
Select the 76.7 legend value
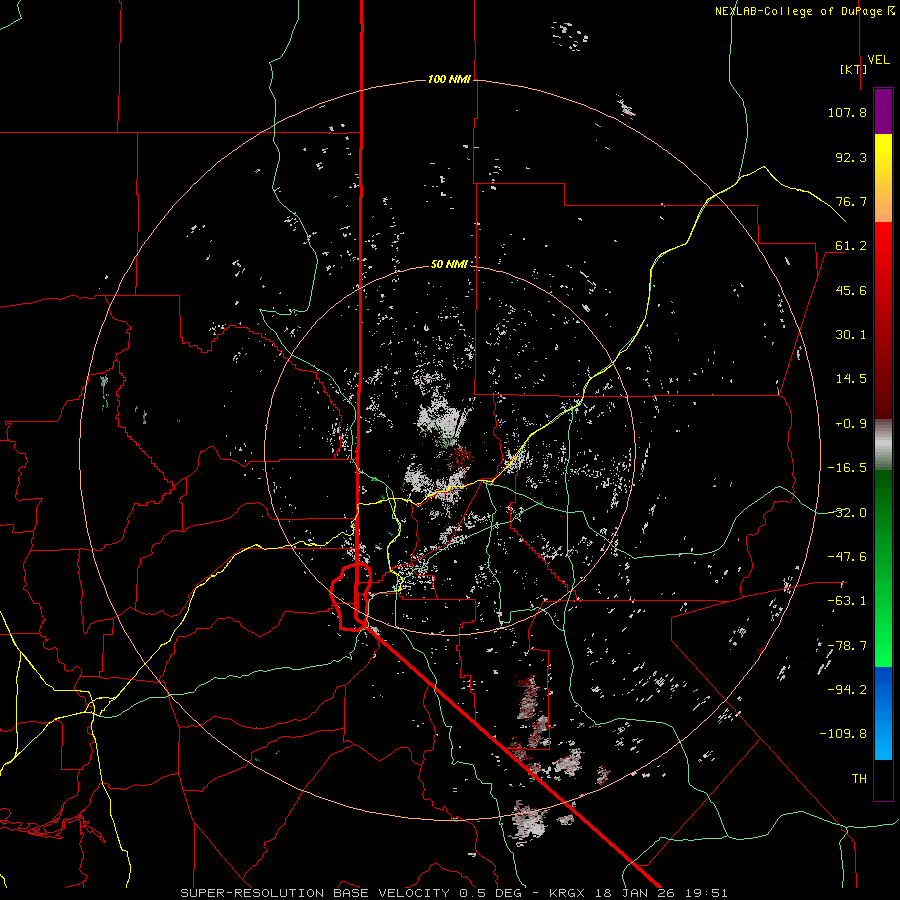[851, 201]
